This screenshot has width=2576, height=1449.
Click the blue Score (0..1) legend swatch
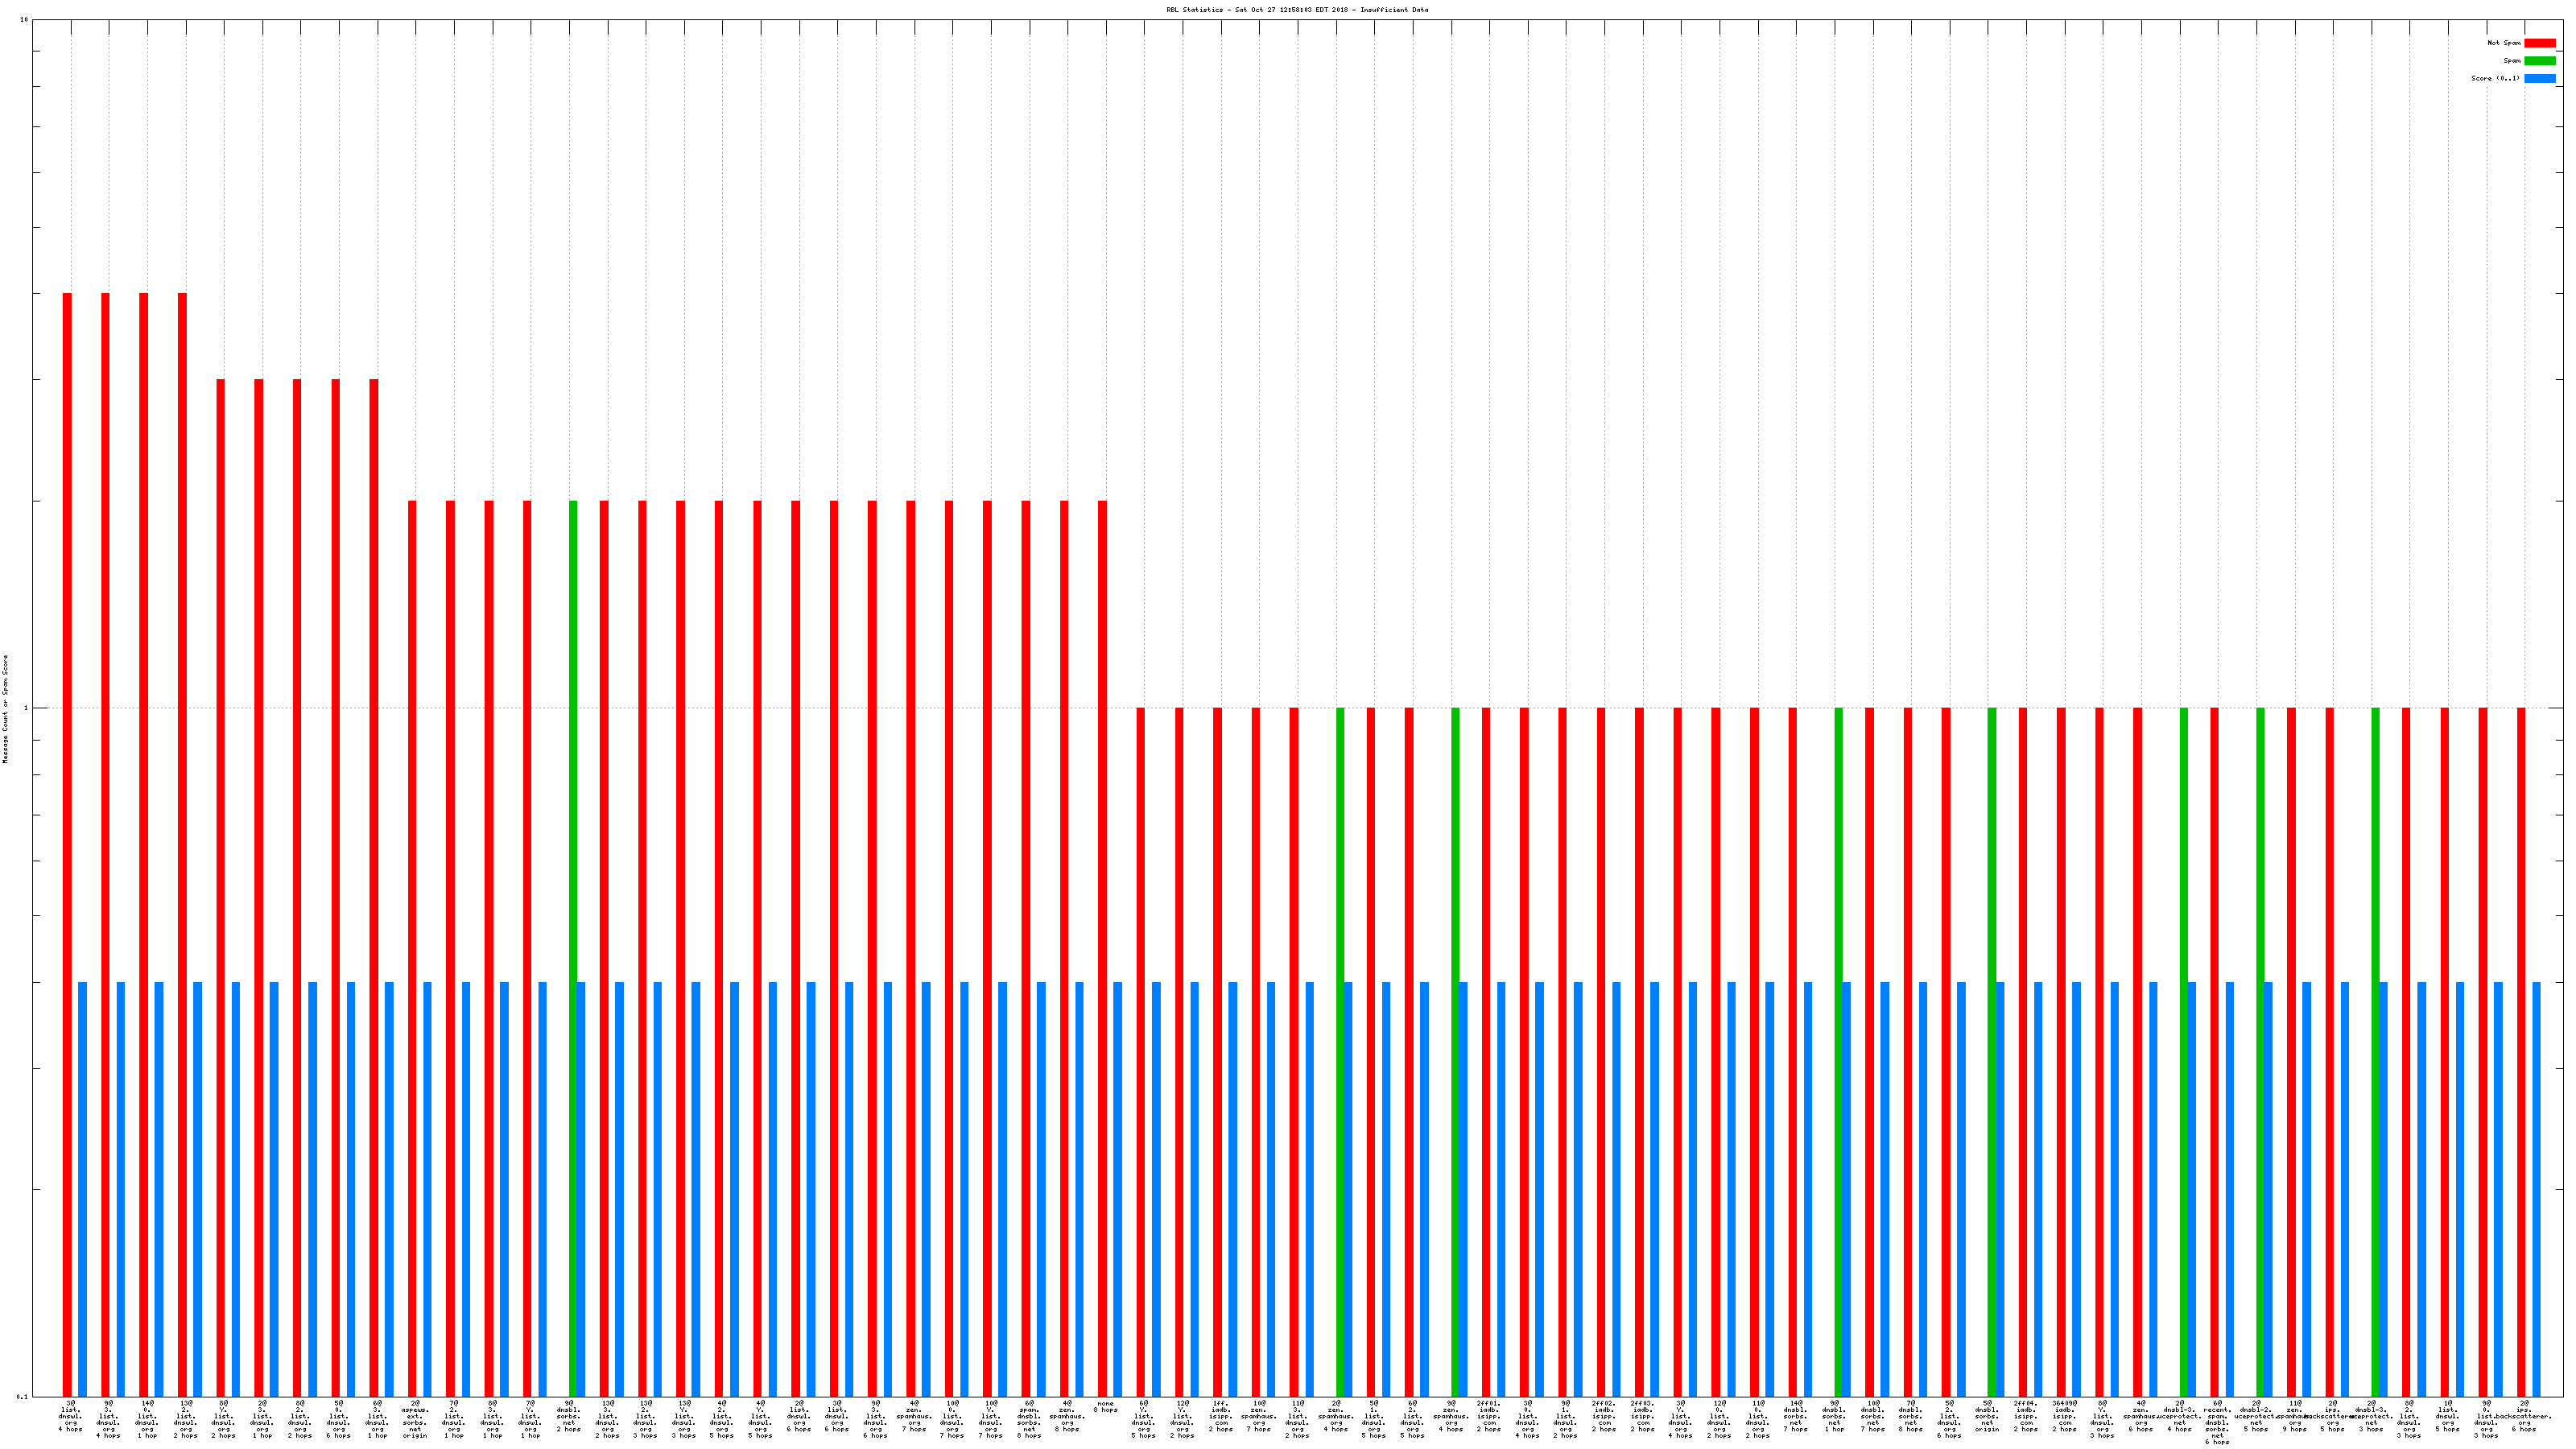click(2539, 78)
